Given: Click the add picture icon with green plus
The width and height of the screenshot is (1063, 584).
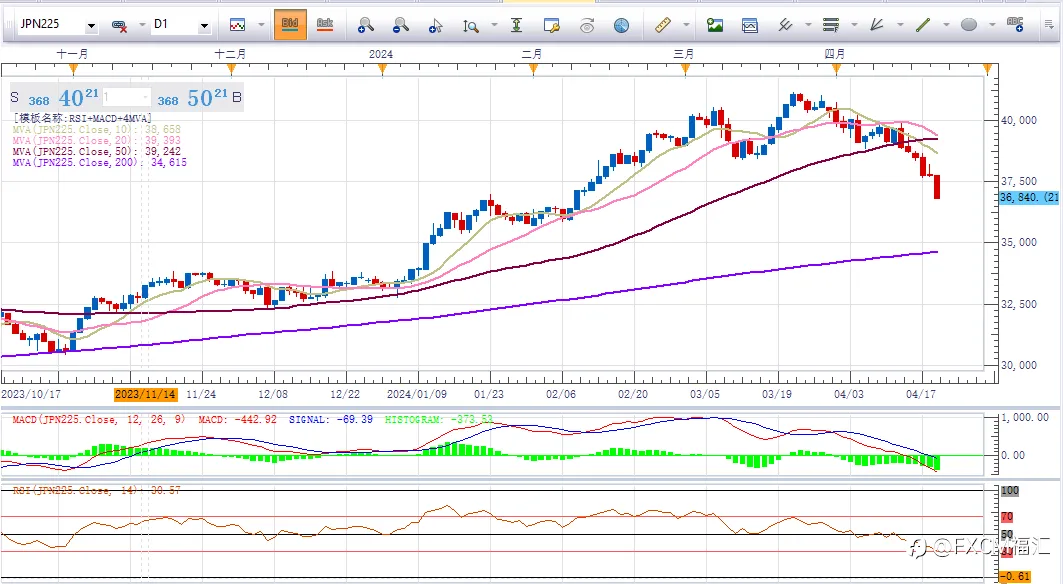Looking at the screenshot, I should point(715,25).
